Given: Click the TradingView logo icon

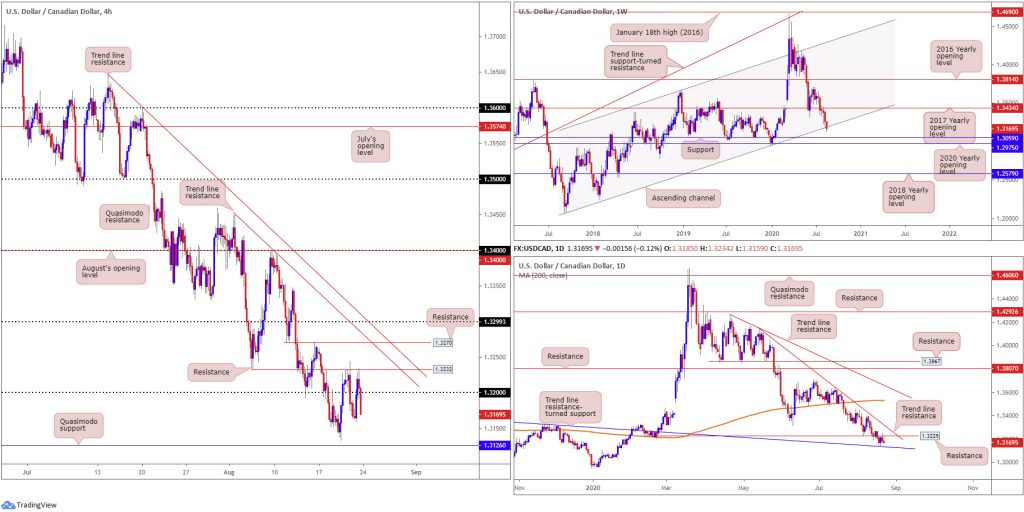Looking at the screenshot, I should [8, 504].
